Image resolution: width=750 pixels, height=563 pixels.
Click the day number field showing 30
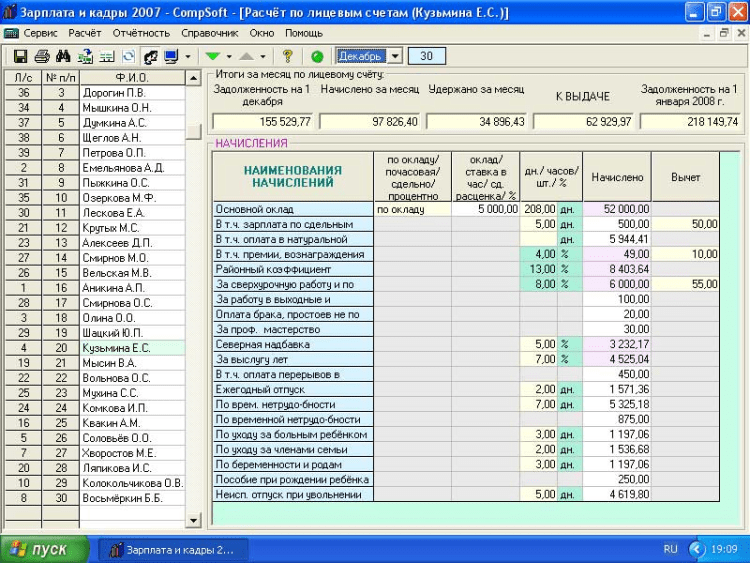[427, 56]
